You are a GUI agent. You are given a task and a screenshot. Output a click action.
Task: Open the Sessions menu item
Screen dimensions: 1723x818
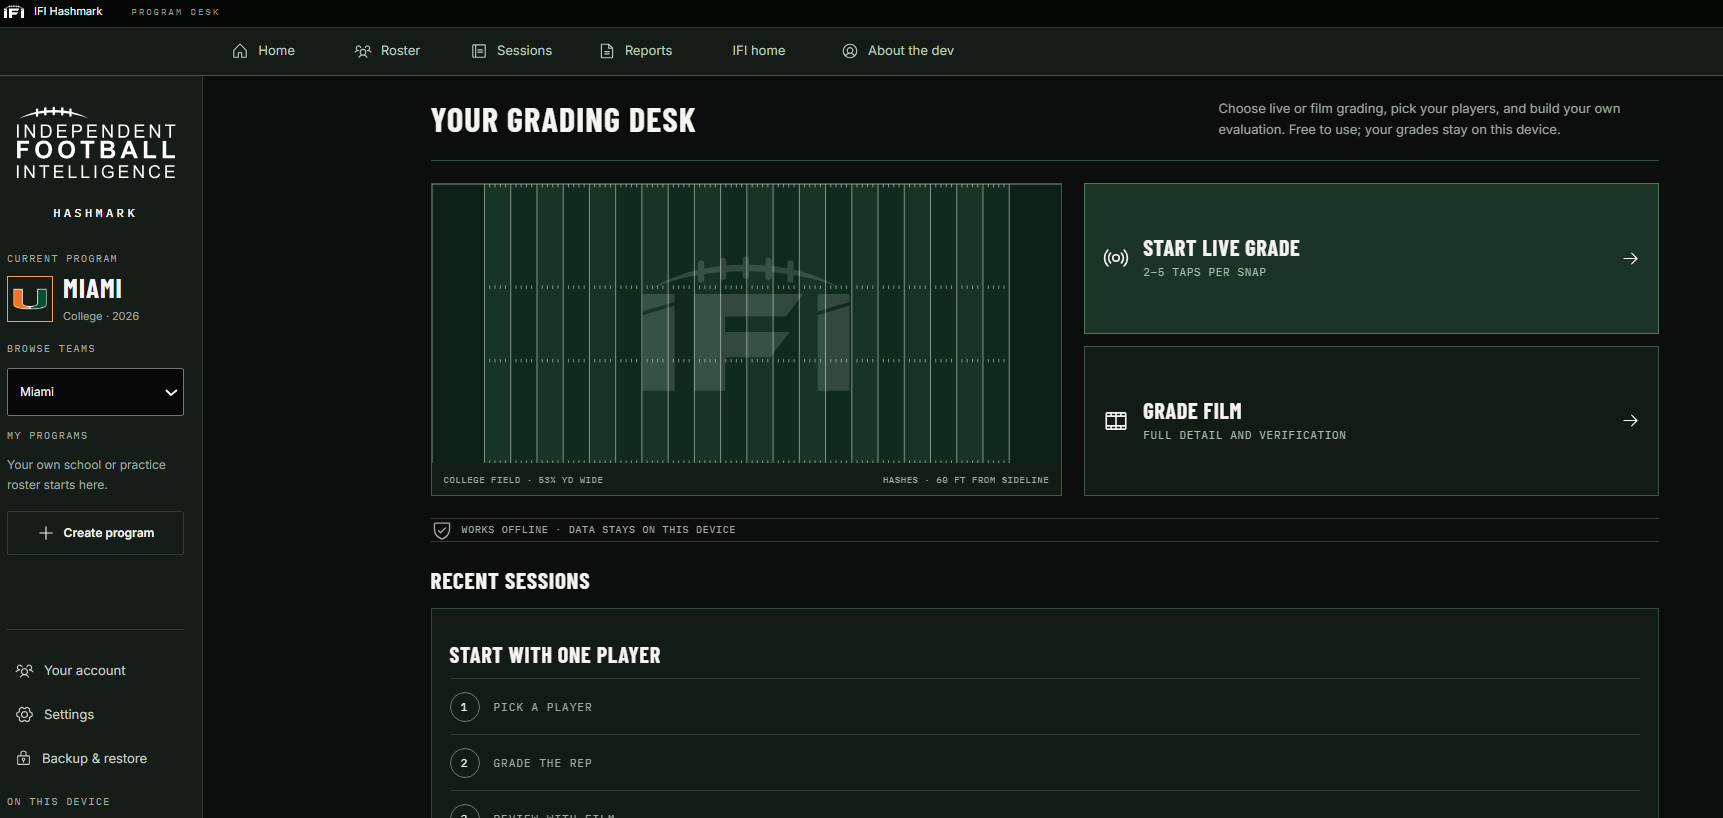512,51
